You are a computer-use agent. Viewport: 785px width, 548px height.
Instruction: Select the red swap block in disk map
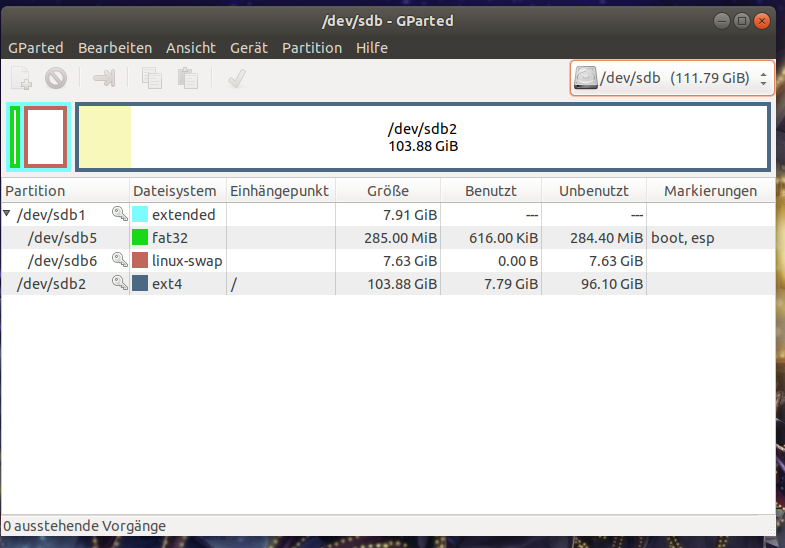point(46,137)
